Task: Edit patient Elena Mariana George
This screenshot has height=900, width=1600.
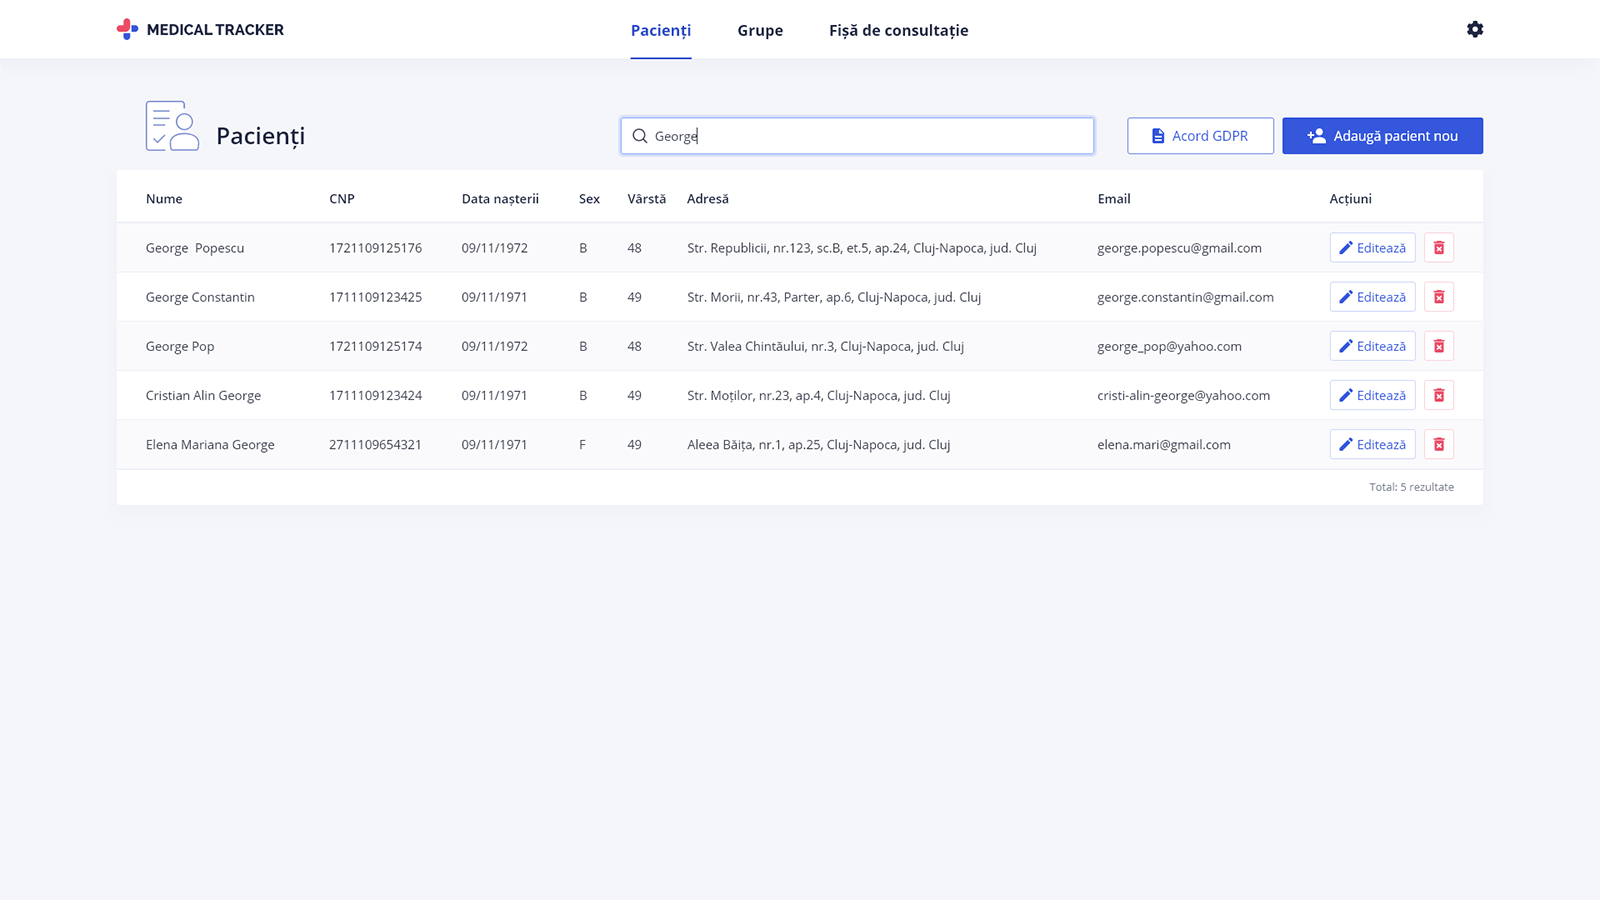Action: tap(1372, 444)
